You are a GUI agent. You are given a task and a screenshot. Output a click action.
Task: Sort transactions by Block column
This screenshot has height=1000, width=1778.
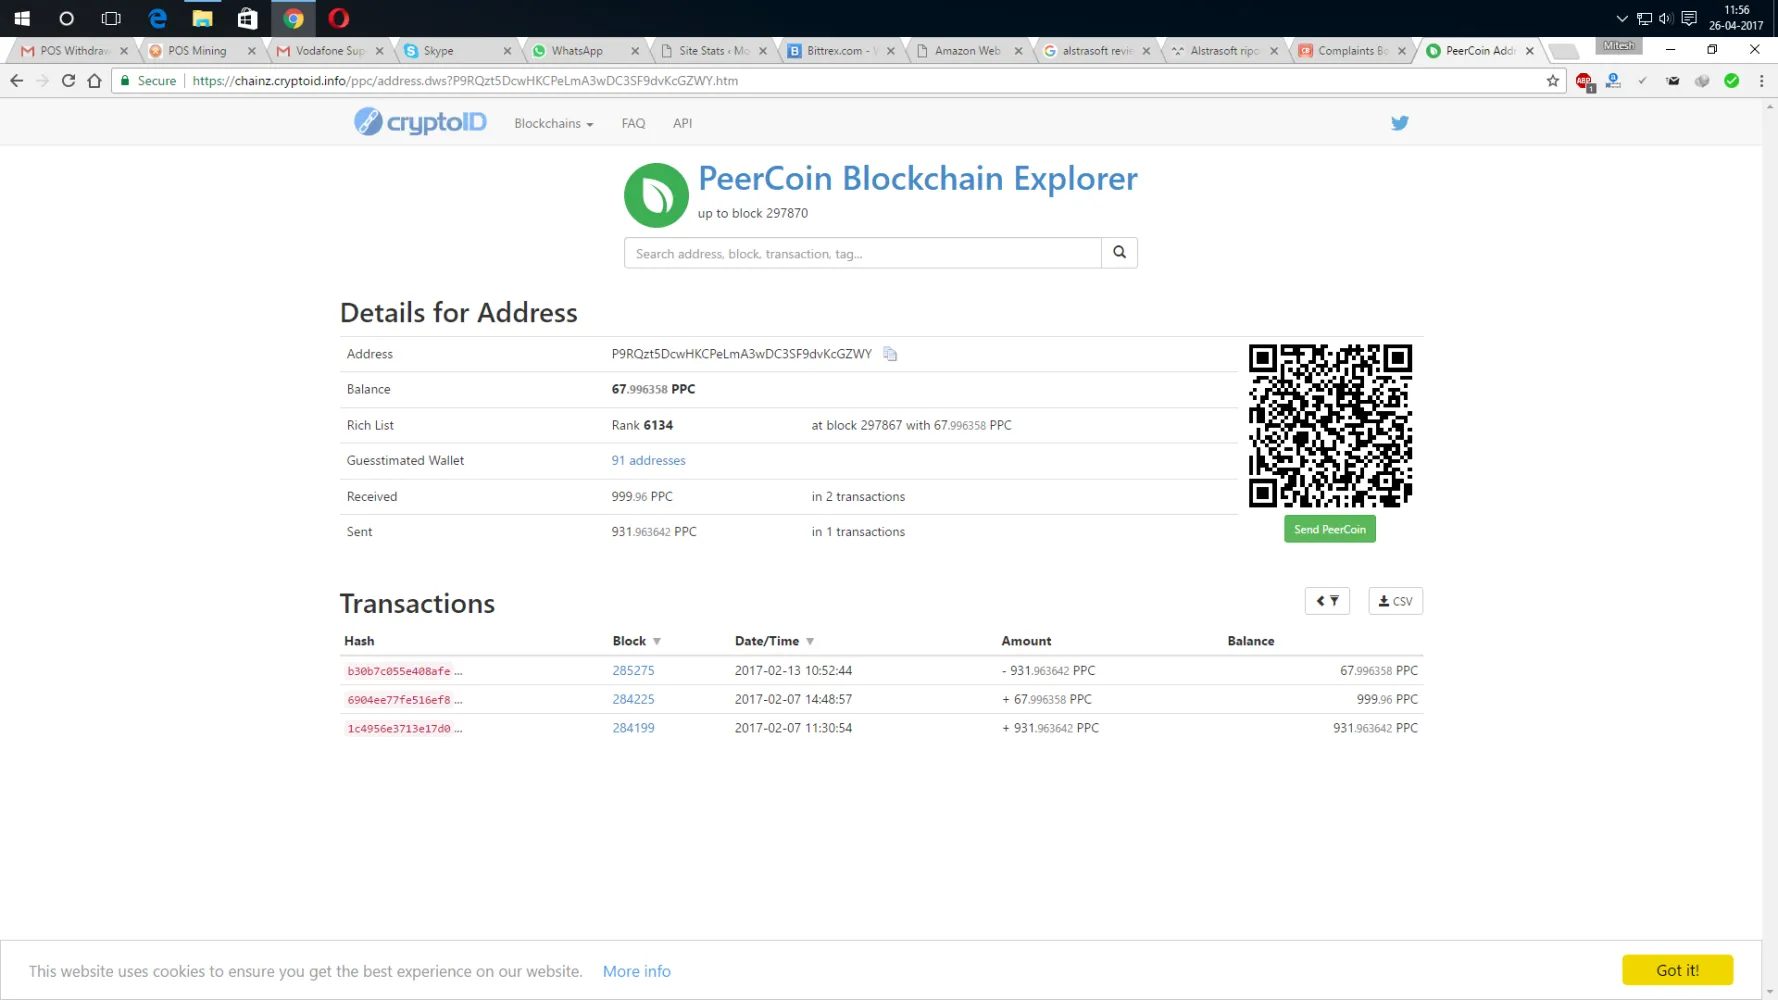point(636,641)
